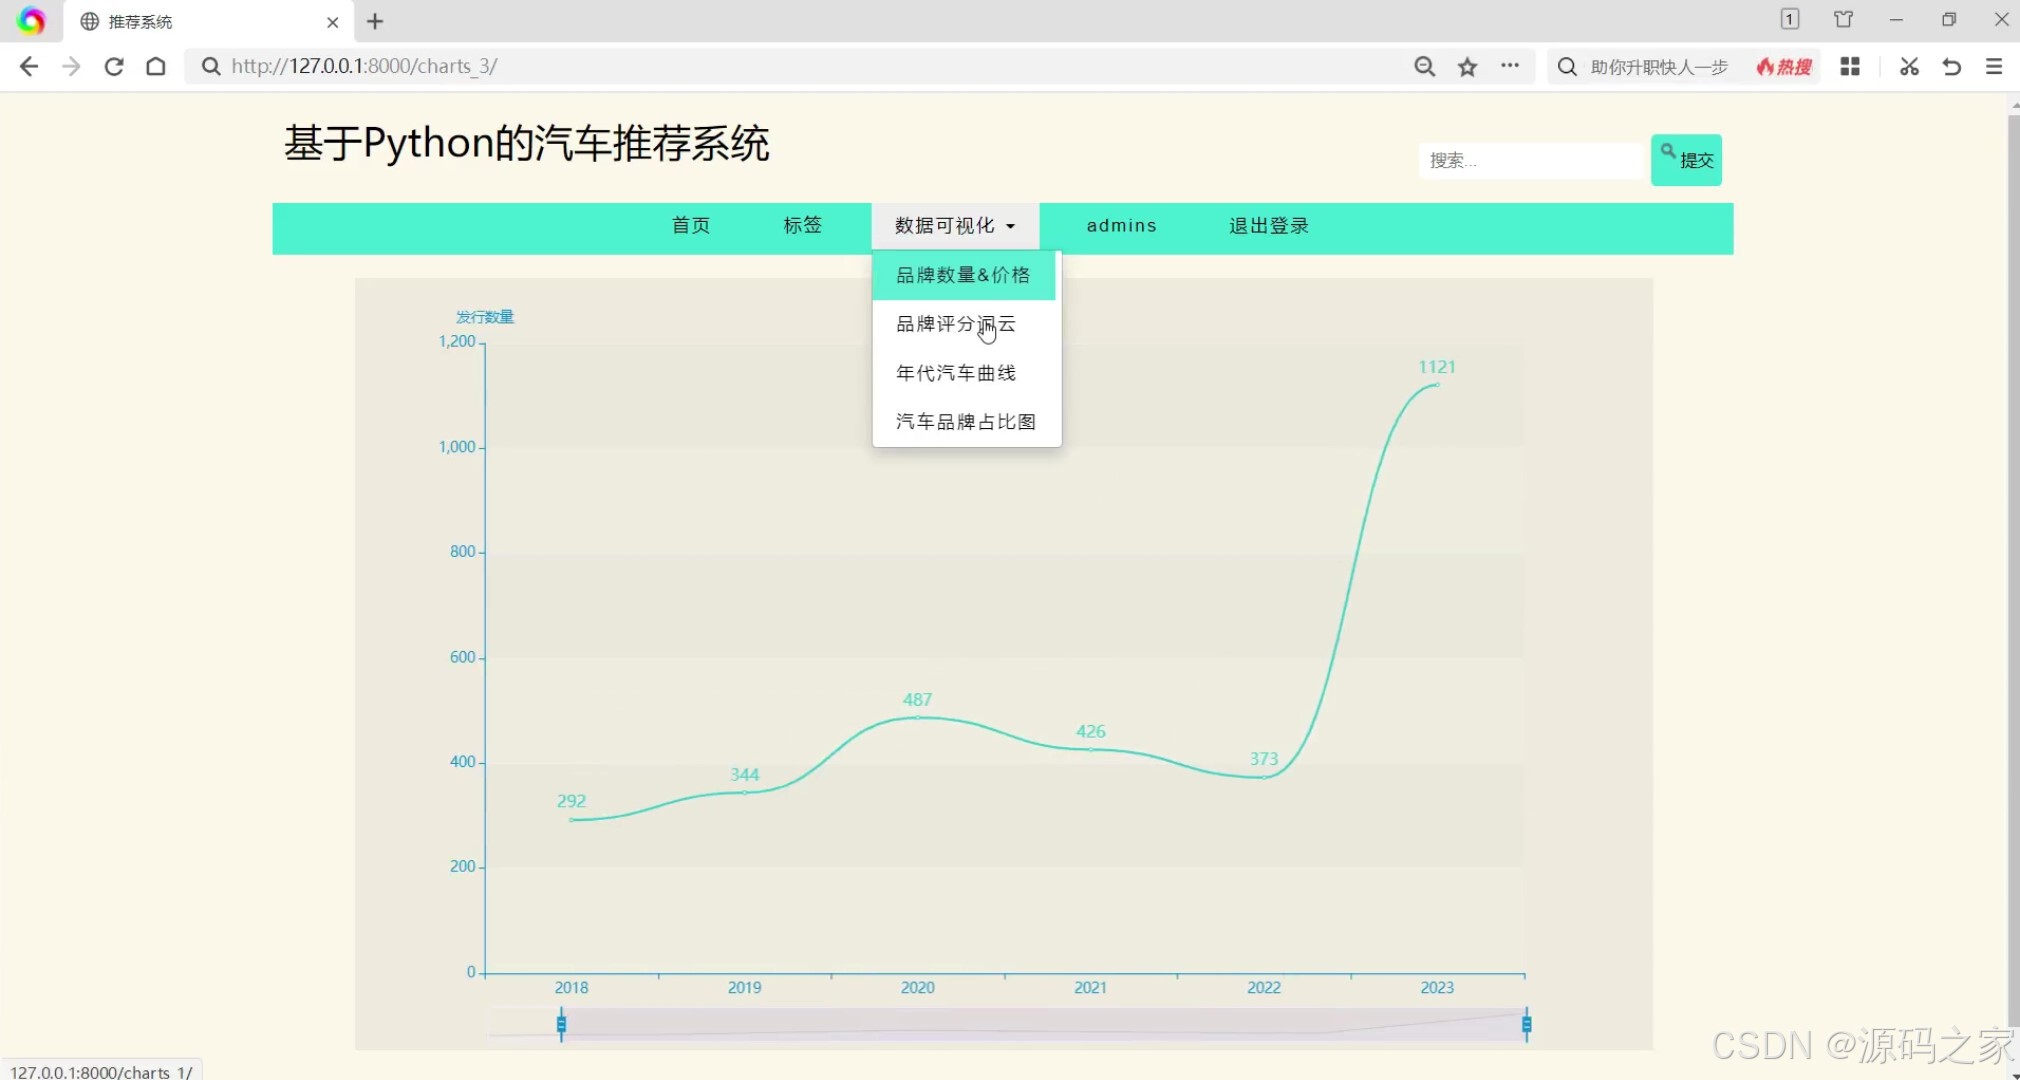This screenshot has width=2020, height=1080.
Task: Go to browser home page icon
Action: [x=156, y=66]
